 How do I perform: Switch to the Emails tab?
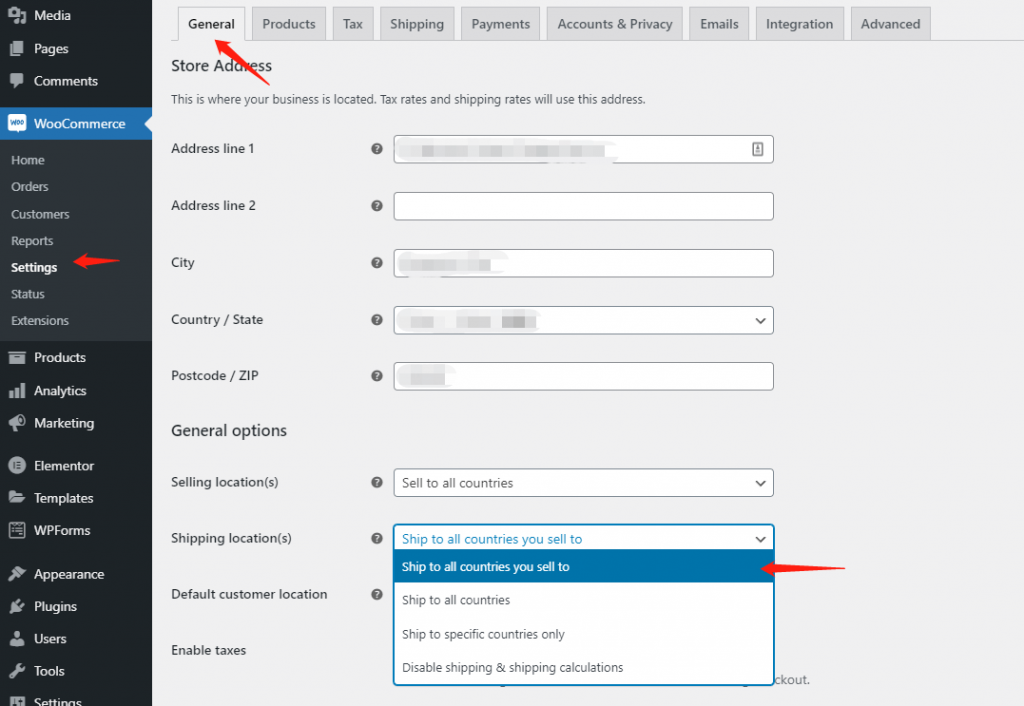click(x=719, y=24)
